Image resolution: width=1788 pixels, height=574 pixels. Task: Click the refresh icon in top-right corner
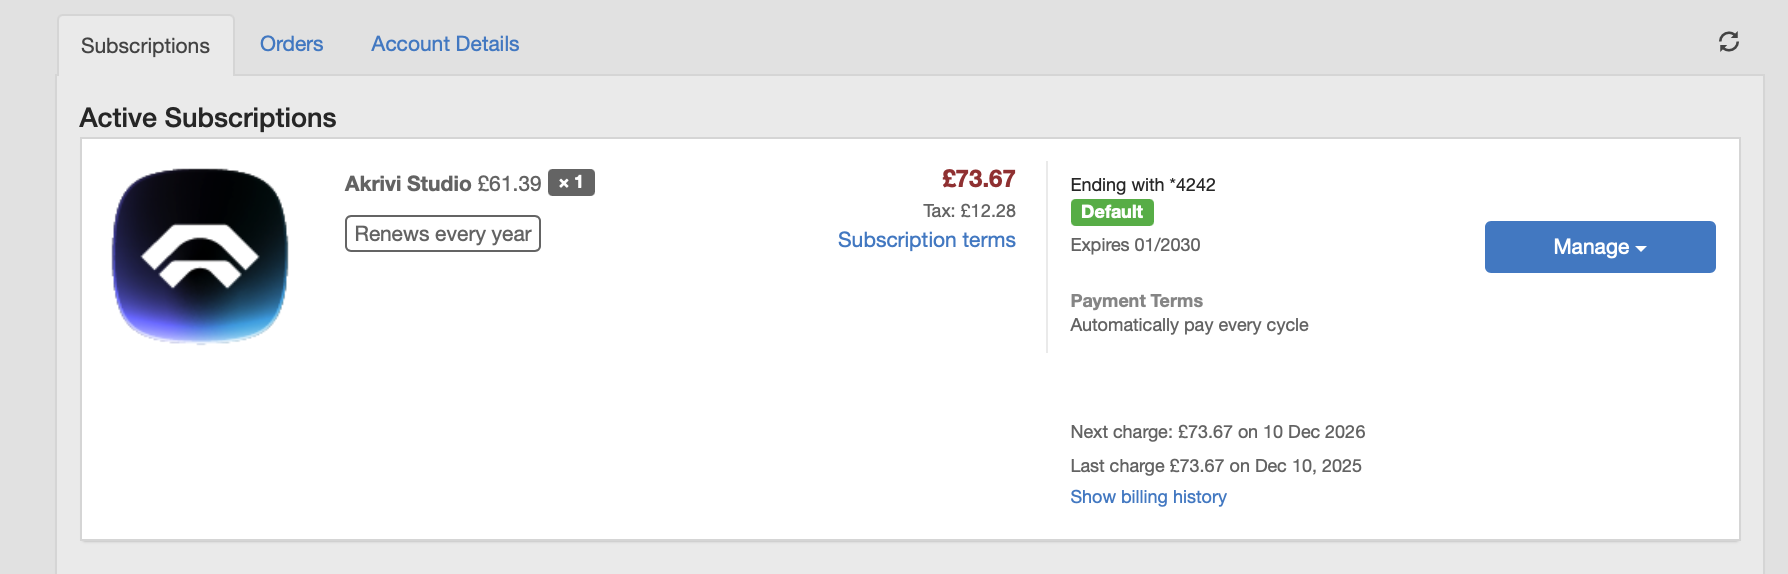pos(1728,42)
